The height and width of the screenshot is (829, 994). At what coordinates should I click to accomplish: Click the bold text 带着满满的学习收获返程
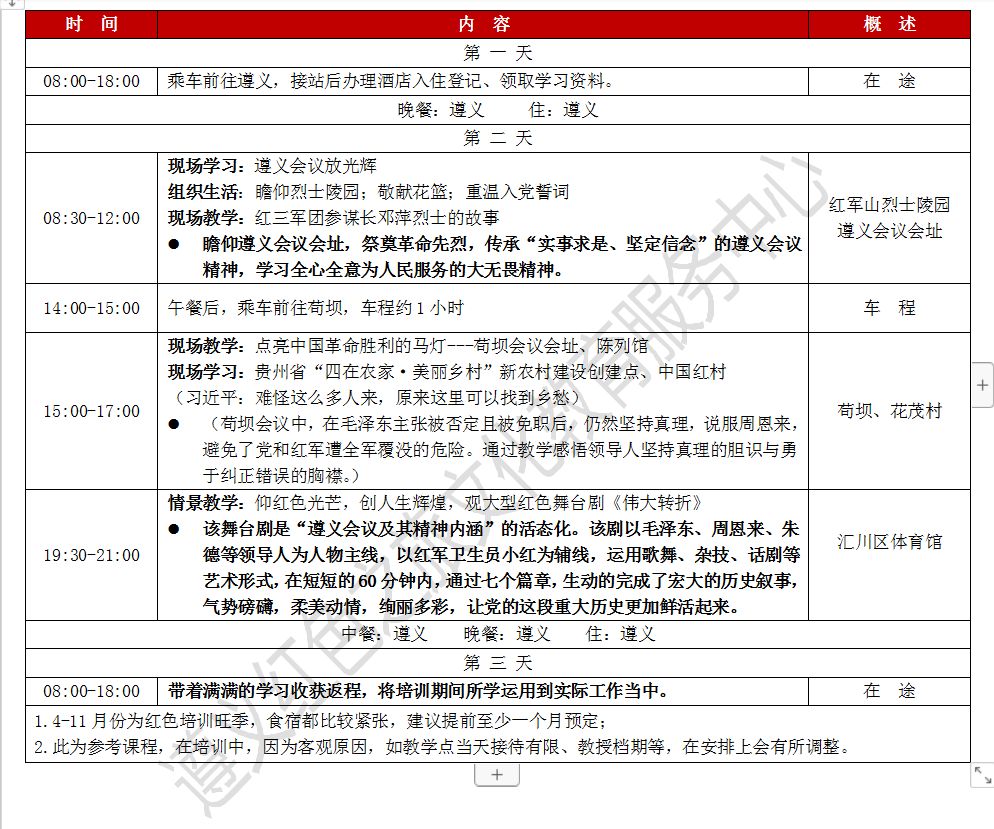pos(418,691)
